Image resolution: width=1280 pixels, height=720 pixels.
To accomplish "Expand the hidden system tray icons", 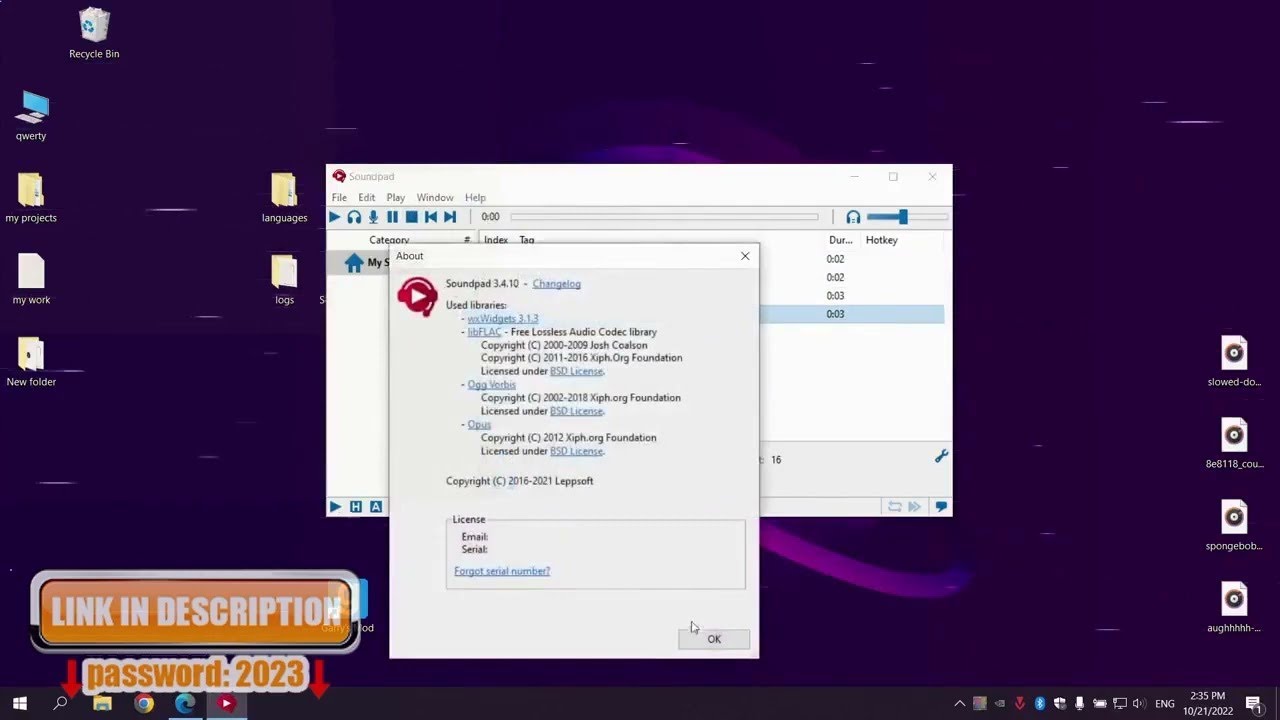I will 960,704.
